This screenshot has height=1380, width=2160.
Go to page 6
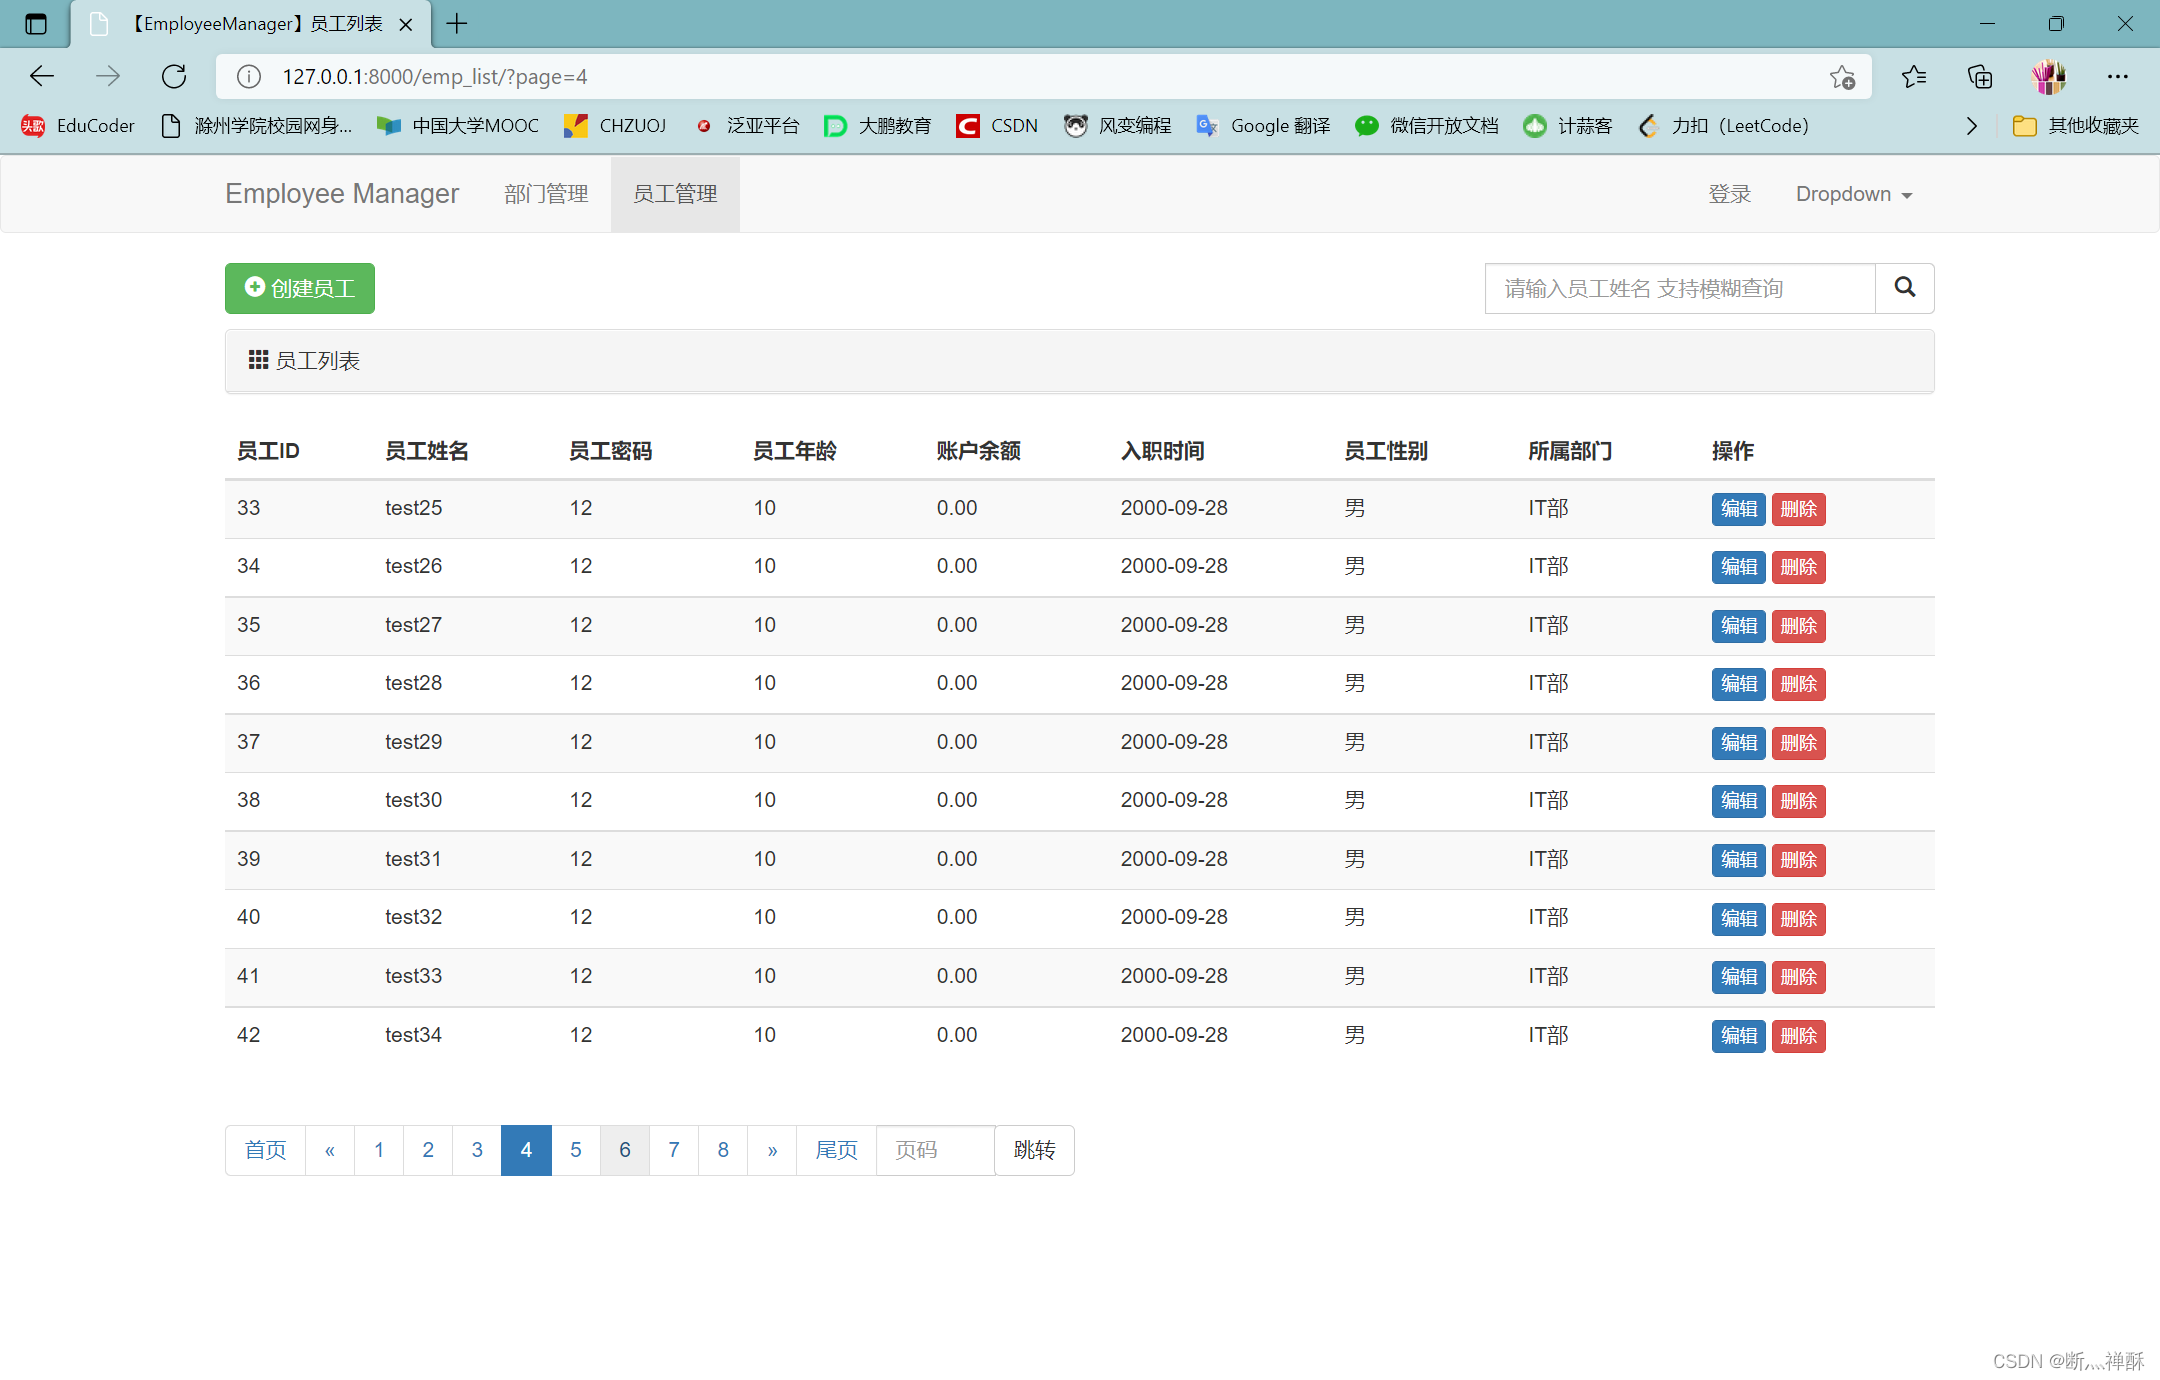click(625, 1150)
